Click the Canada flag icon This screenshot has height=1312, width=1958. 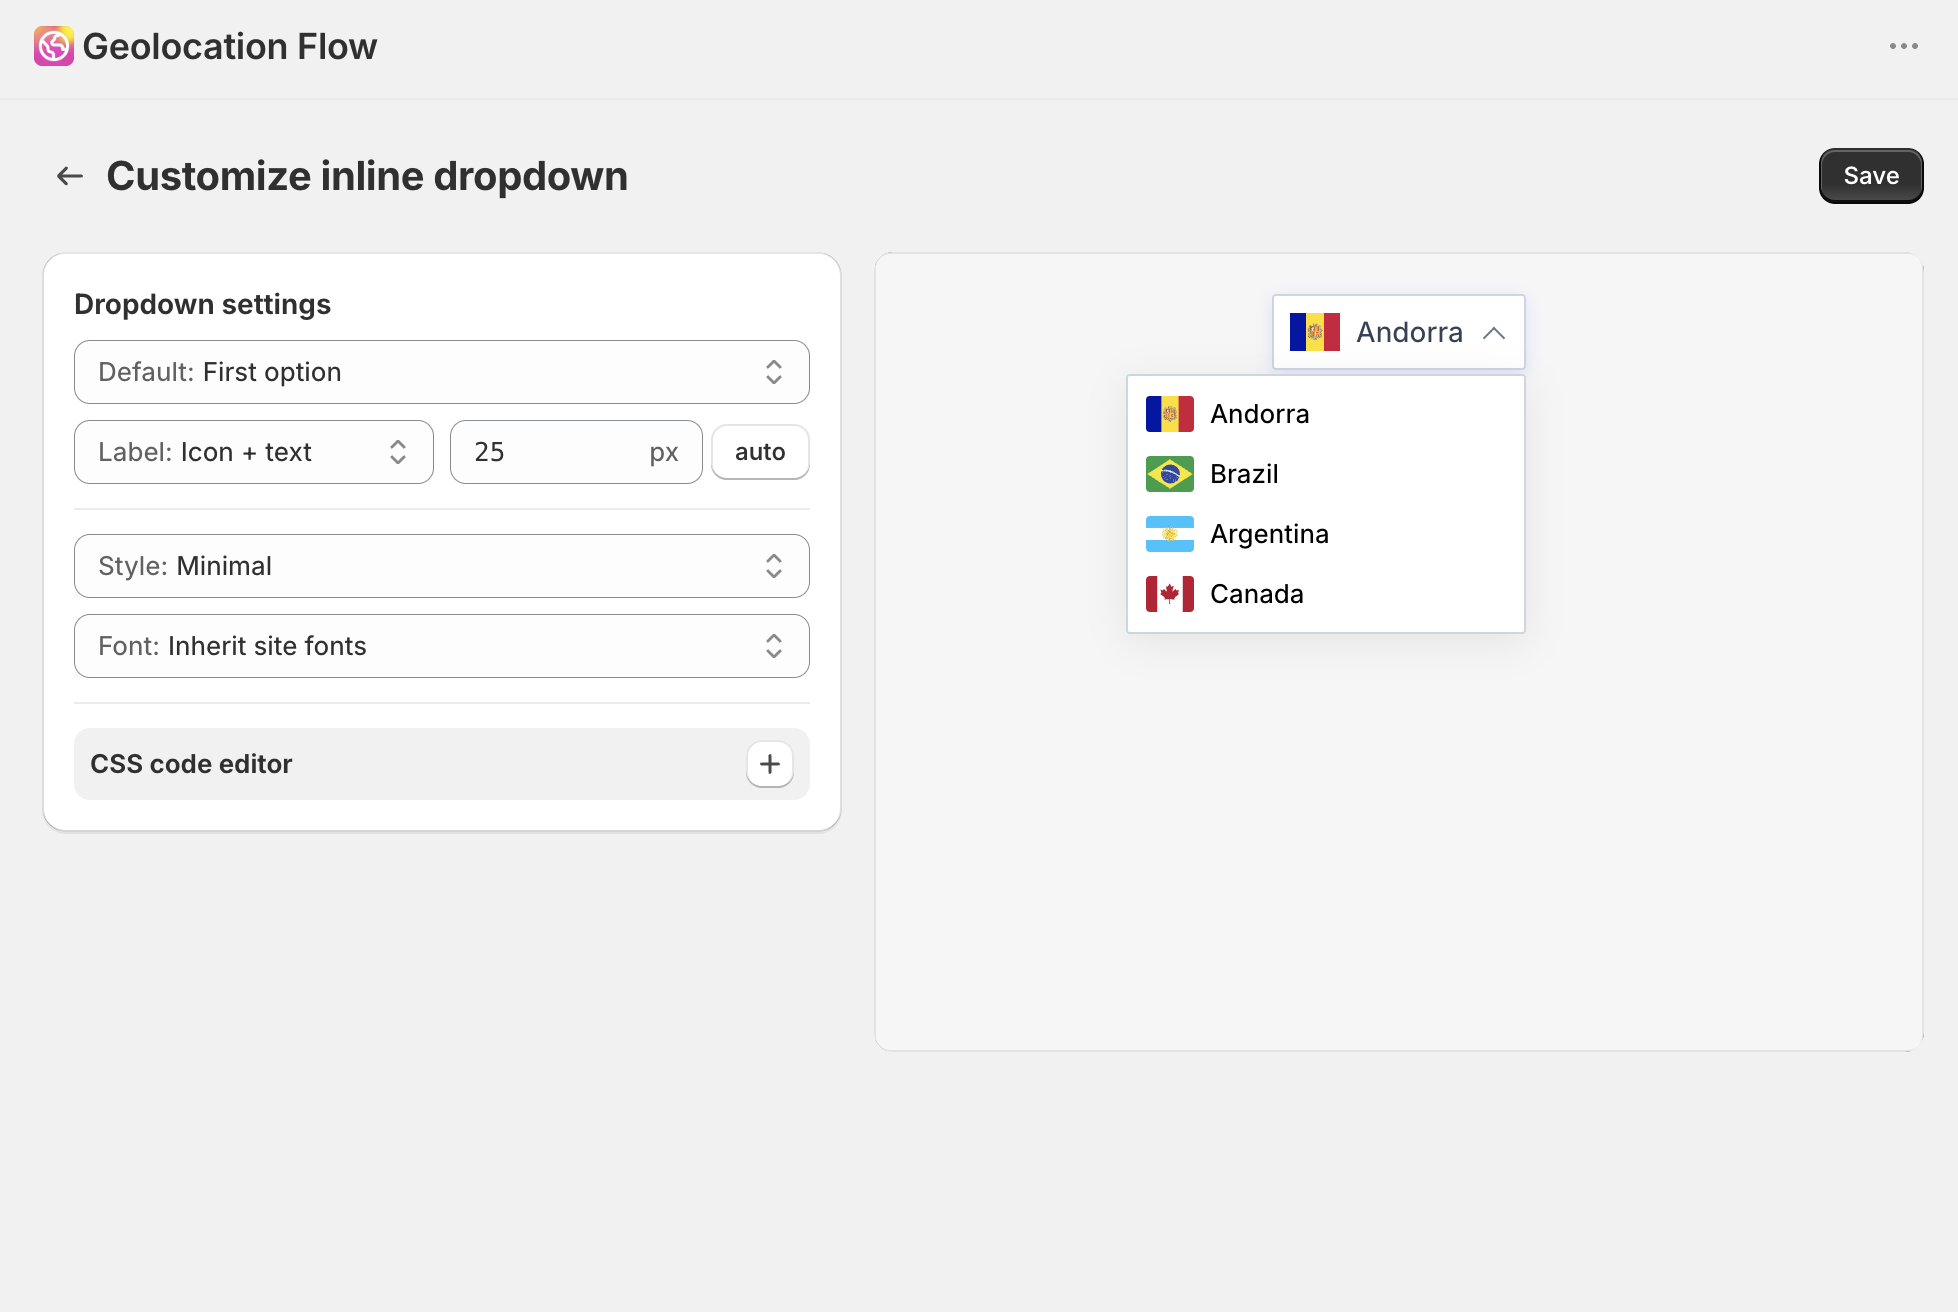tap(1170, 592)
